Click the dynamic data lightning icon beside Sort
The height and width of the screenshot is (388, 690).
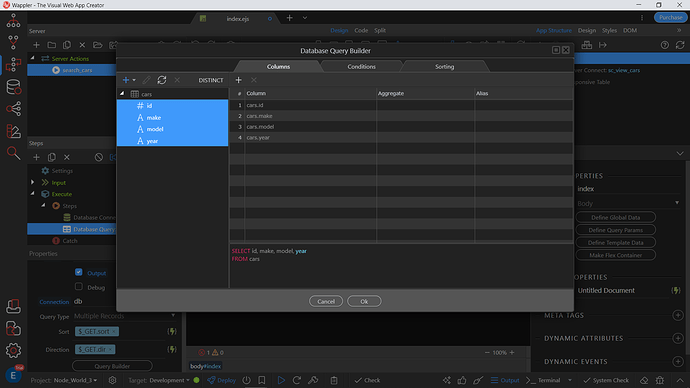click(x=172, y=331)
